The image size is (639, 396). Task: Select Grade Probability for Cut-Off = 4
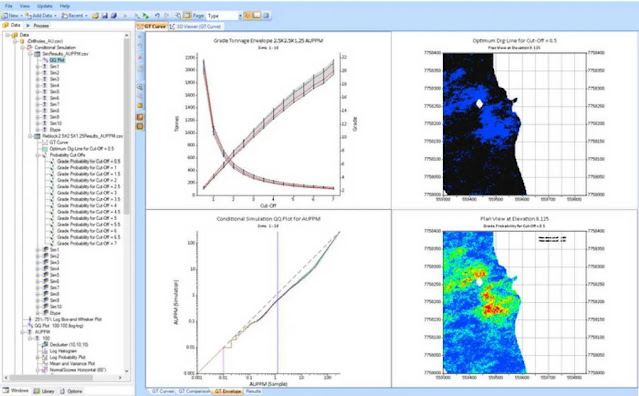tap(87, 206)
